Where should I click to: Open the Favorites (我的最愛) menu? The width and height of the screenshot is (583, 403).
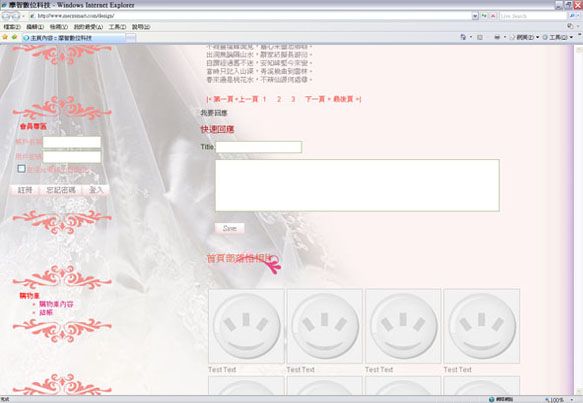[88, 27]
